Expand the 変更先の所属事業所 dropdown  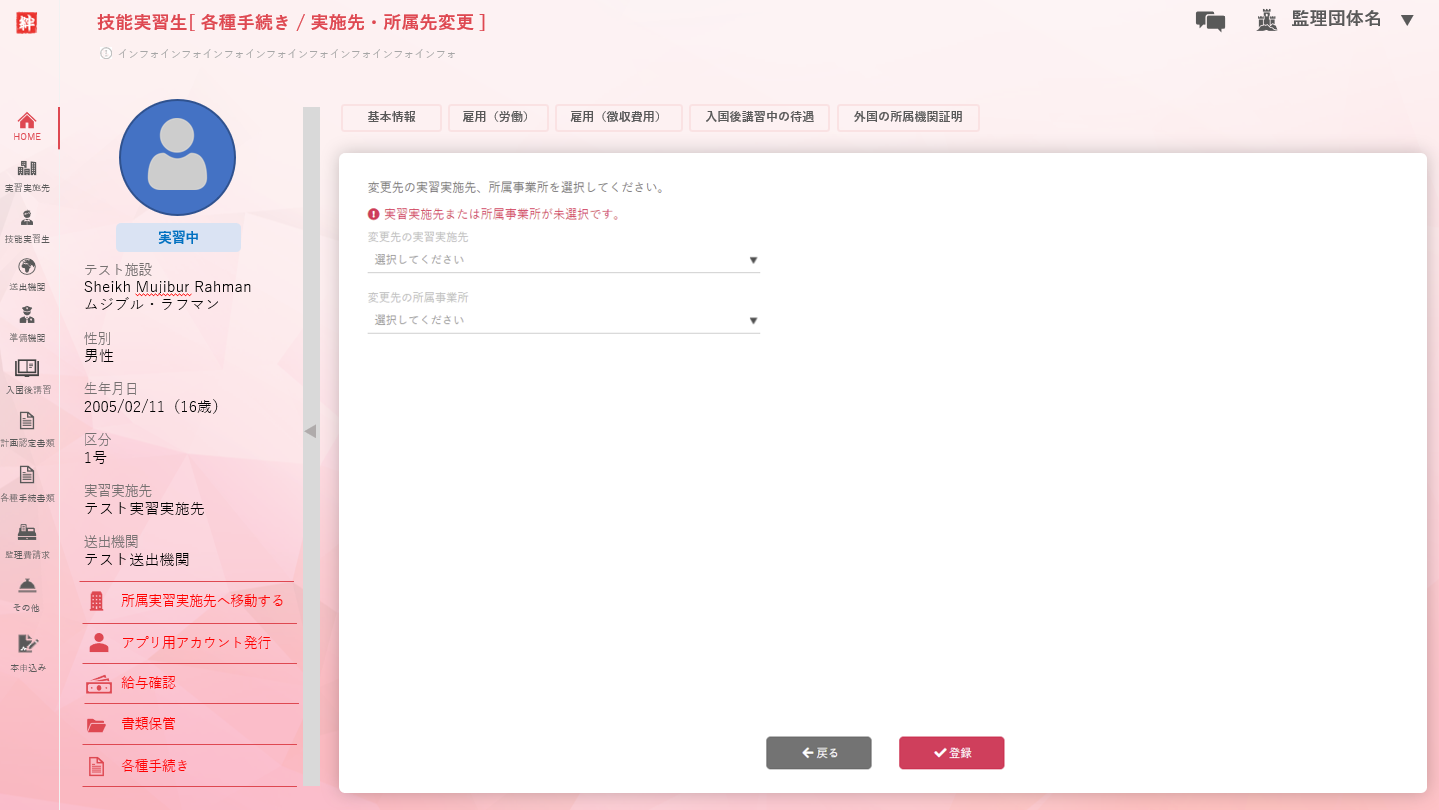(563, 321)
